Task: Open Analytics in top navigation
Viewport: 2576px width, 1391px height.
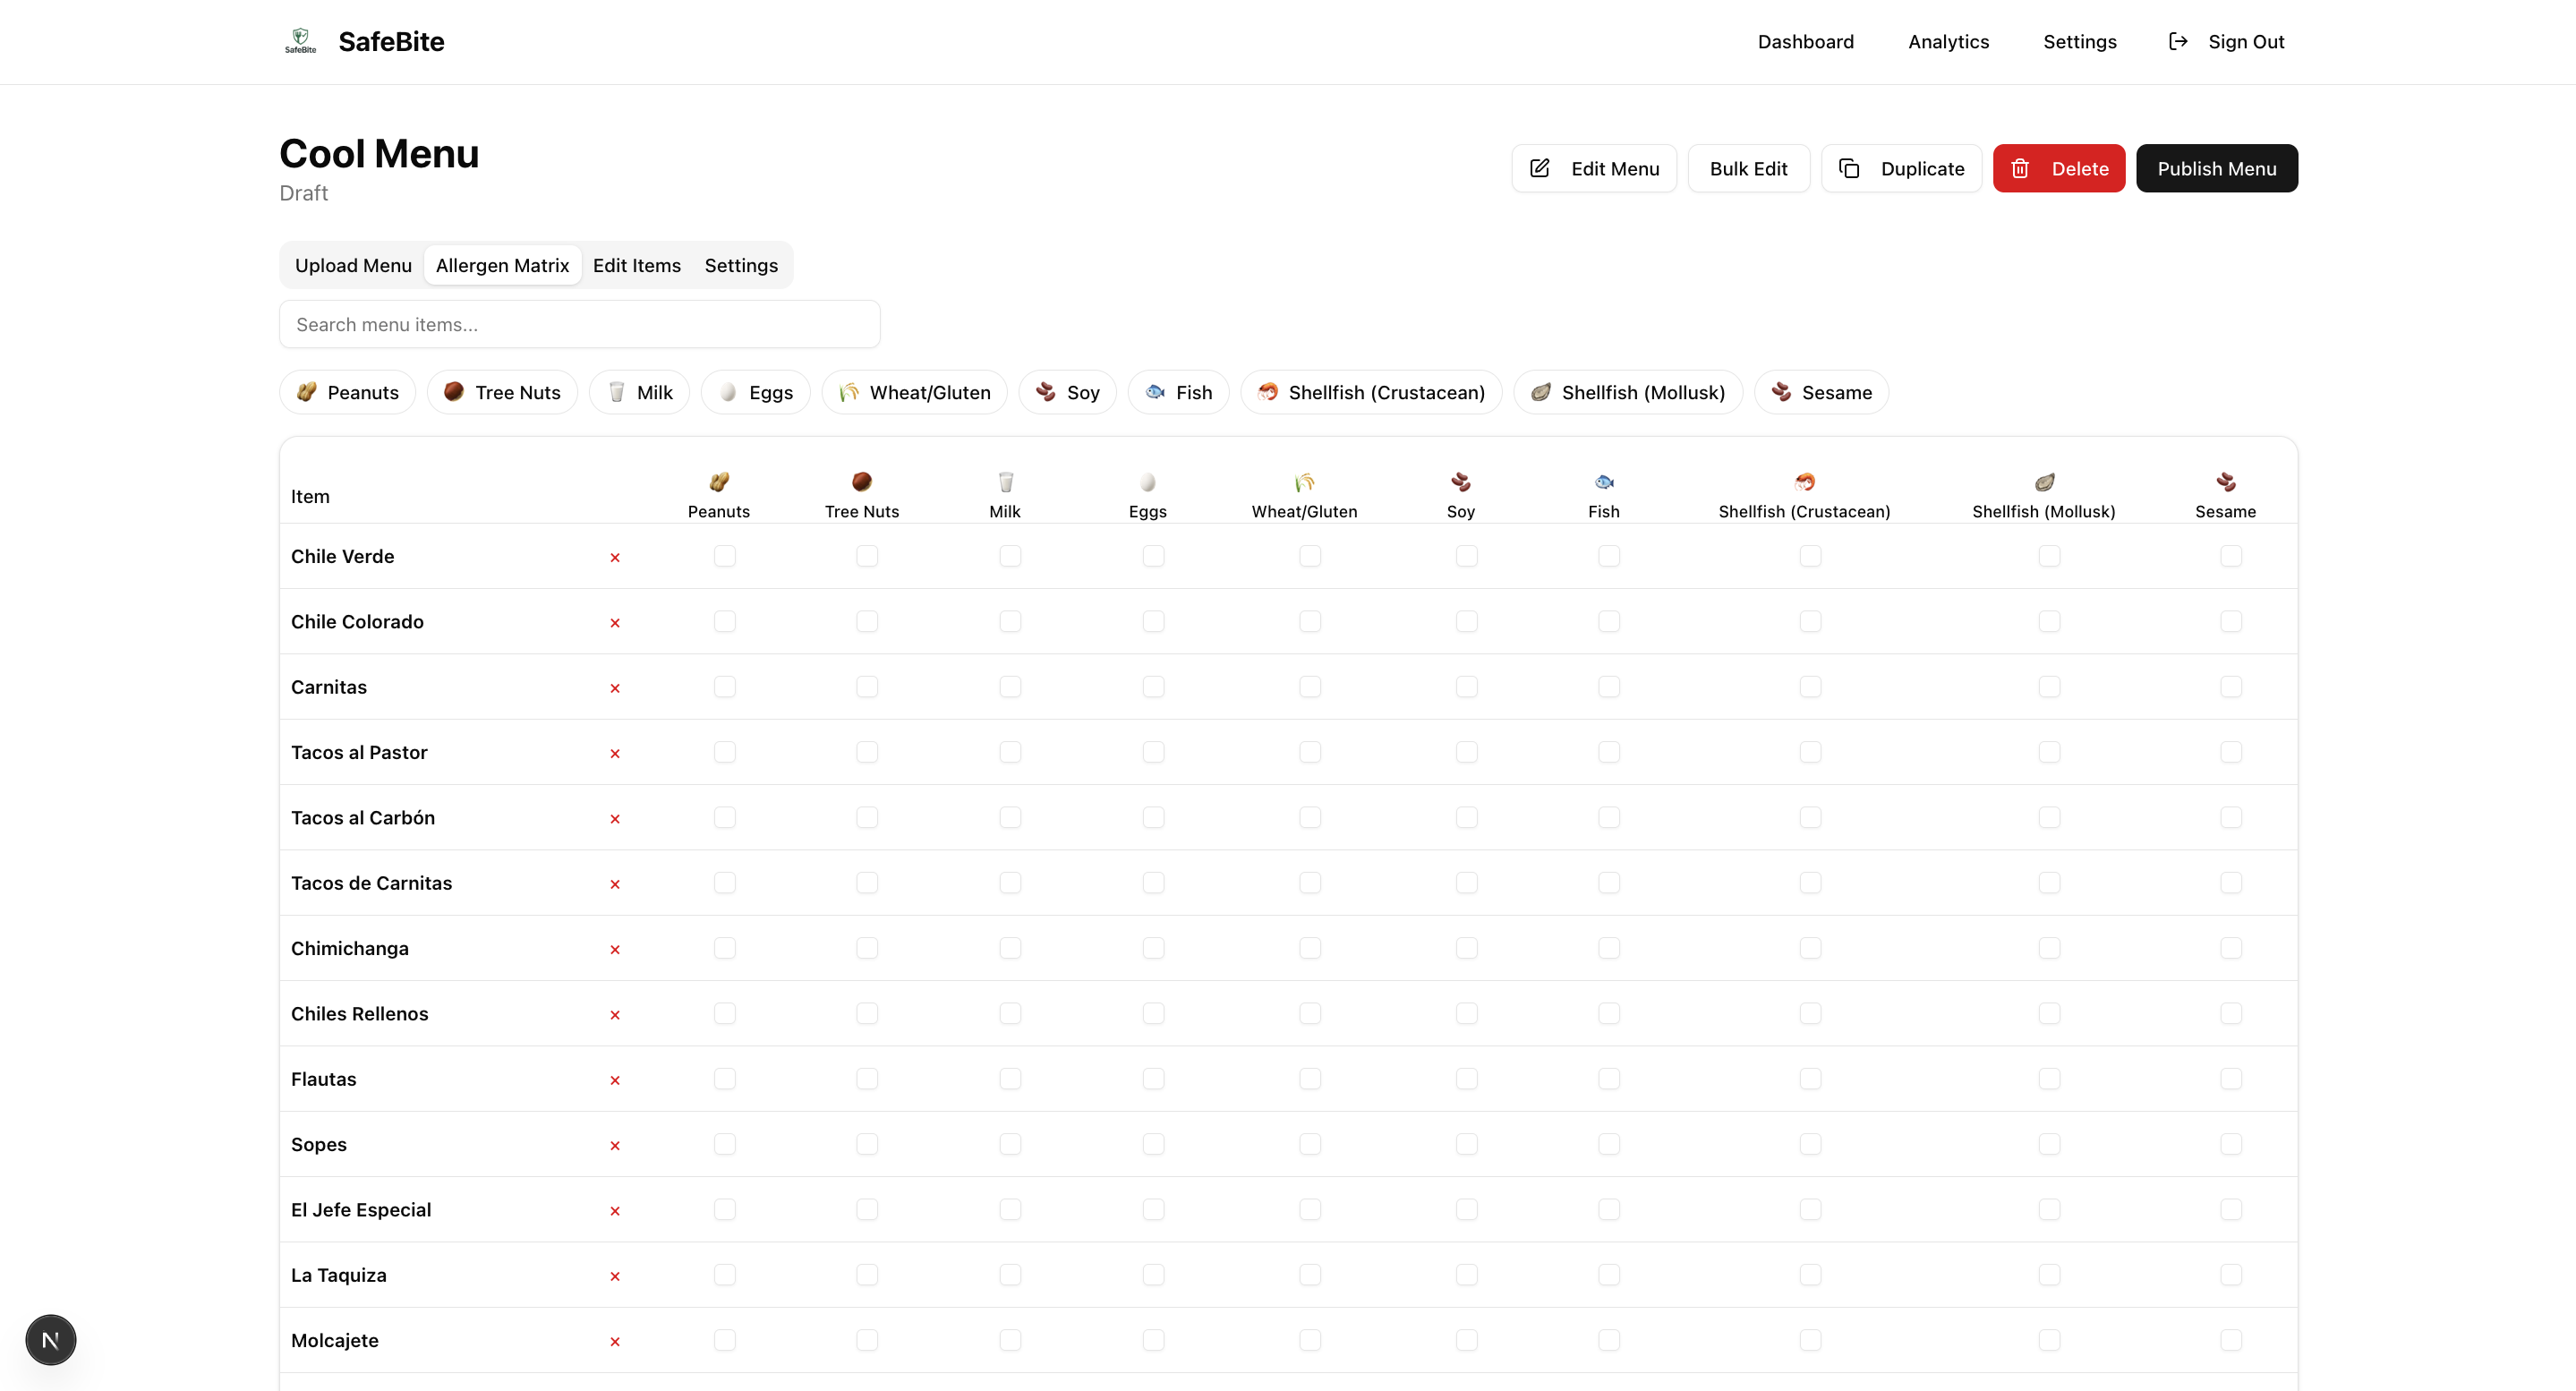Action: coord(1948,42)
